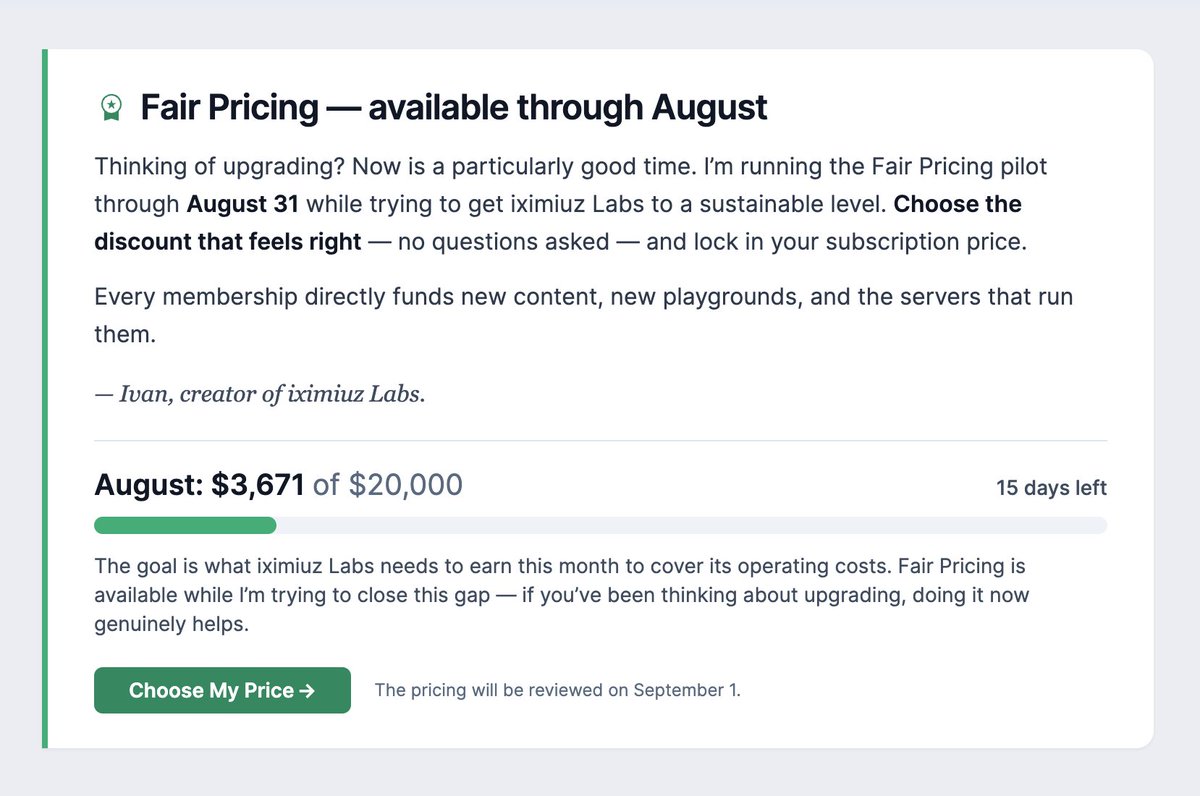Click the green filled portion of progress bar
Screen dimensions: 1200x796
coord(185,525)
